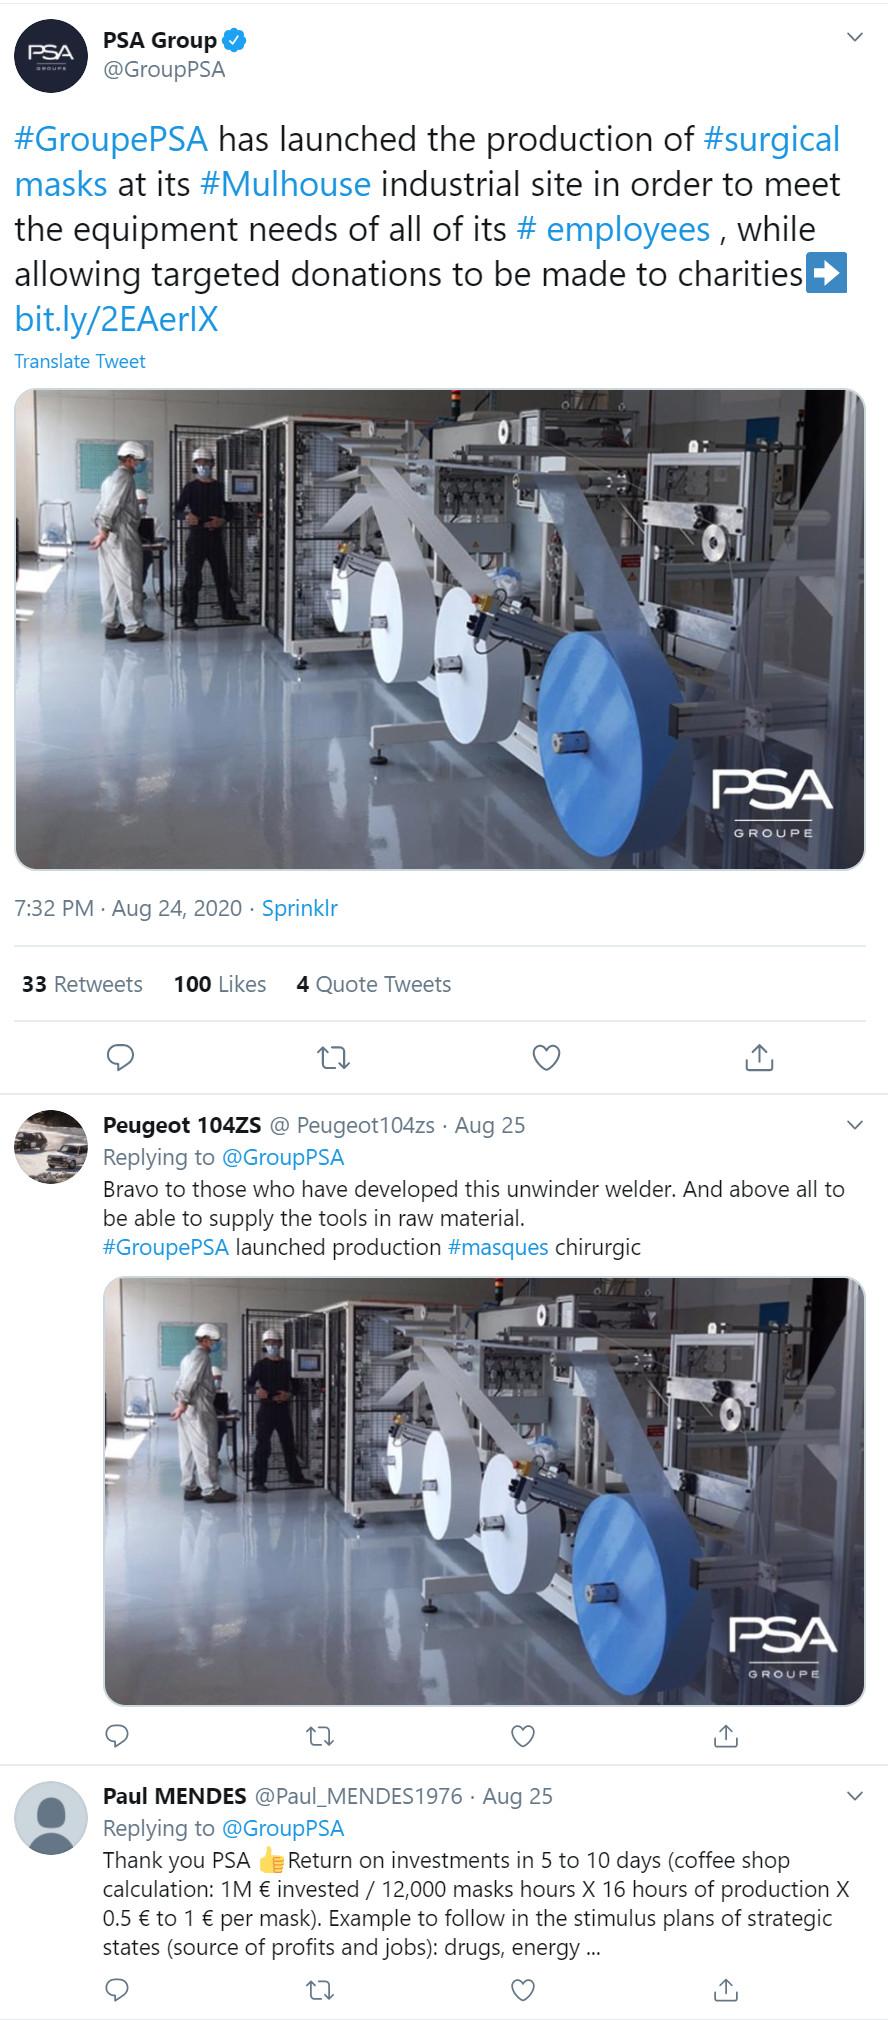Open options chevron on Paul MENDES reply
888x2020 pixels.
pyautogui.click(x=854, y=1796)
